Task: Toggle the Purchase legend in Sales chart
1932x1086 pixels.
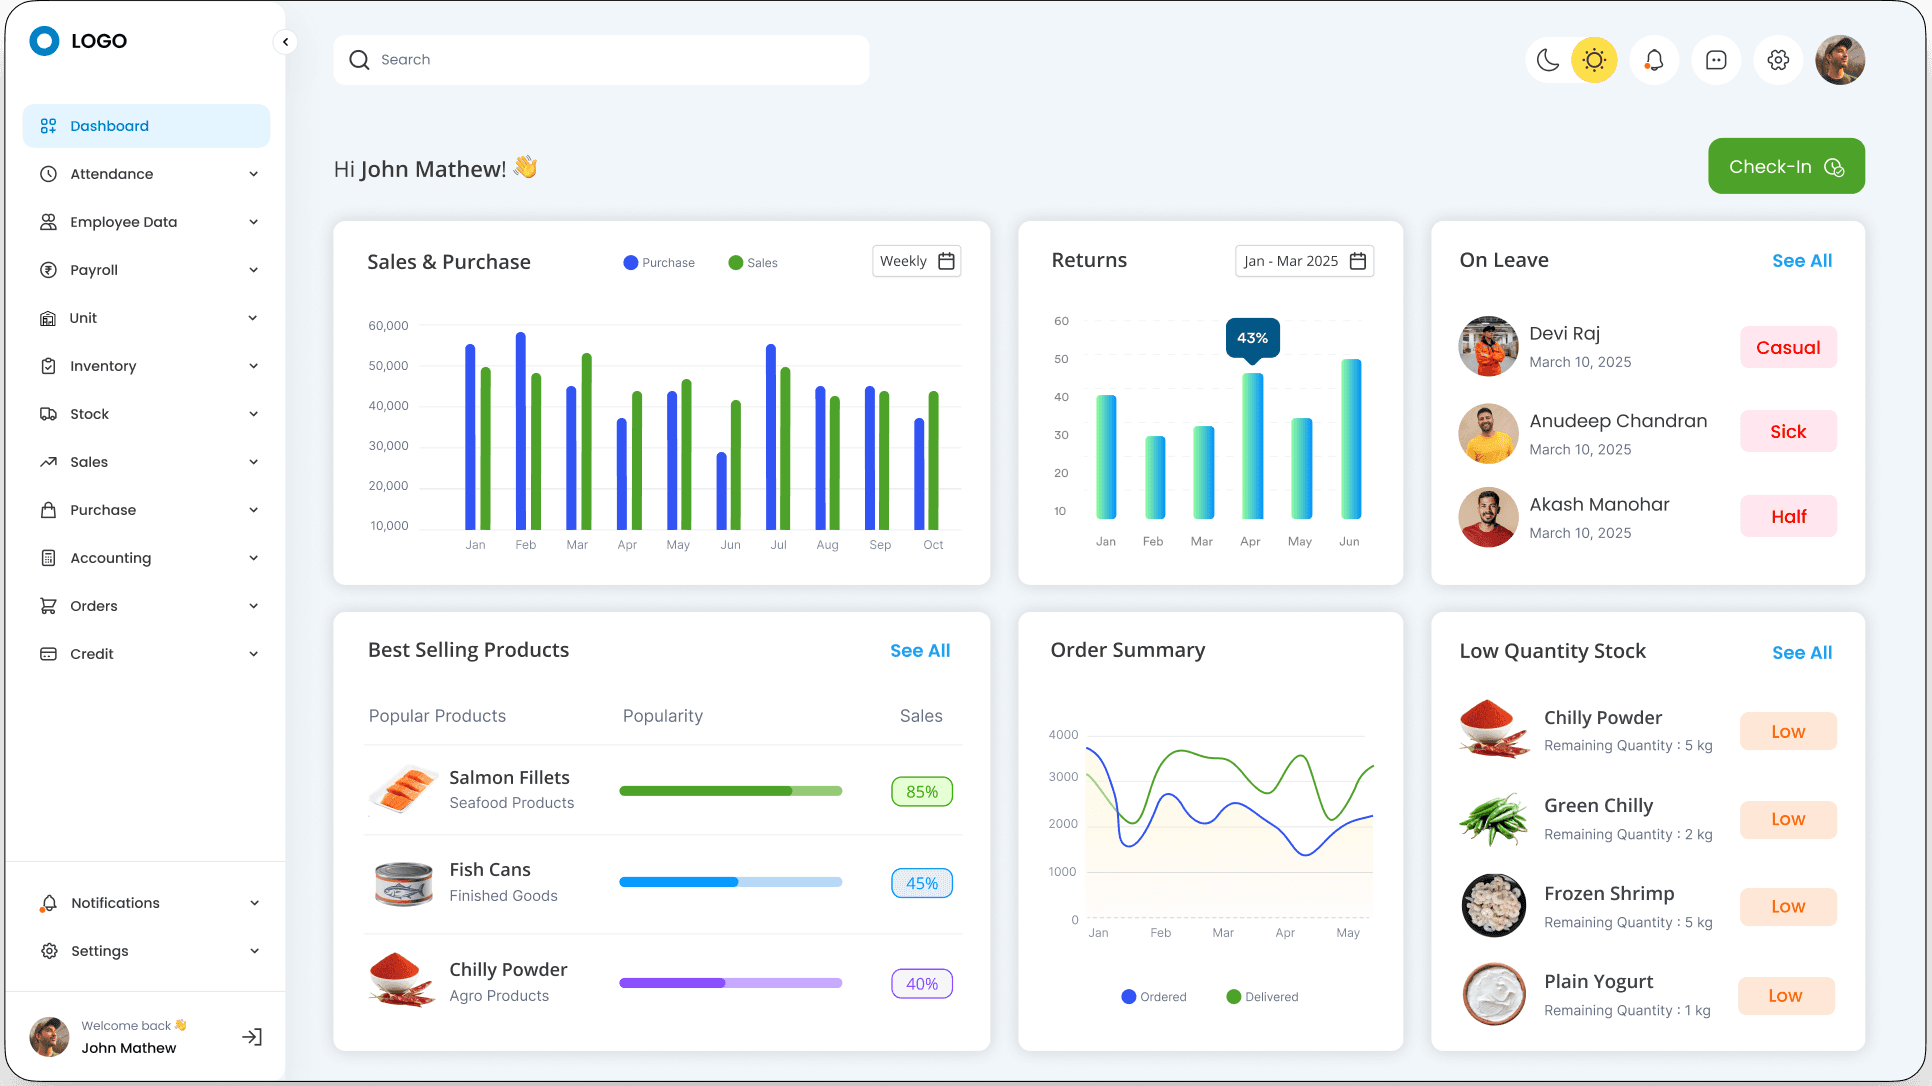Action: tap(658, 263)
